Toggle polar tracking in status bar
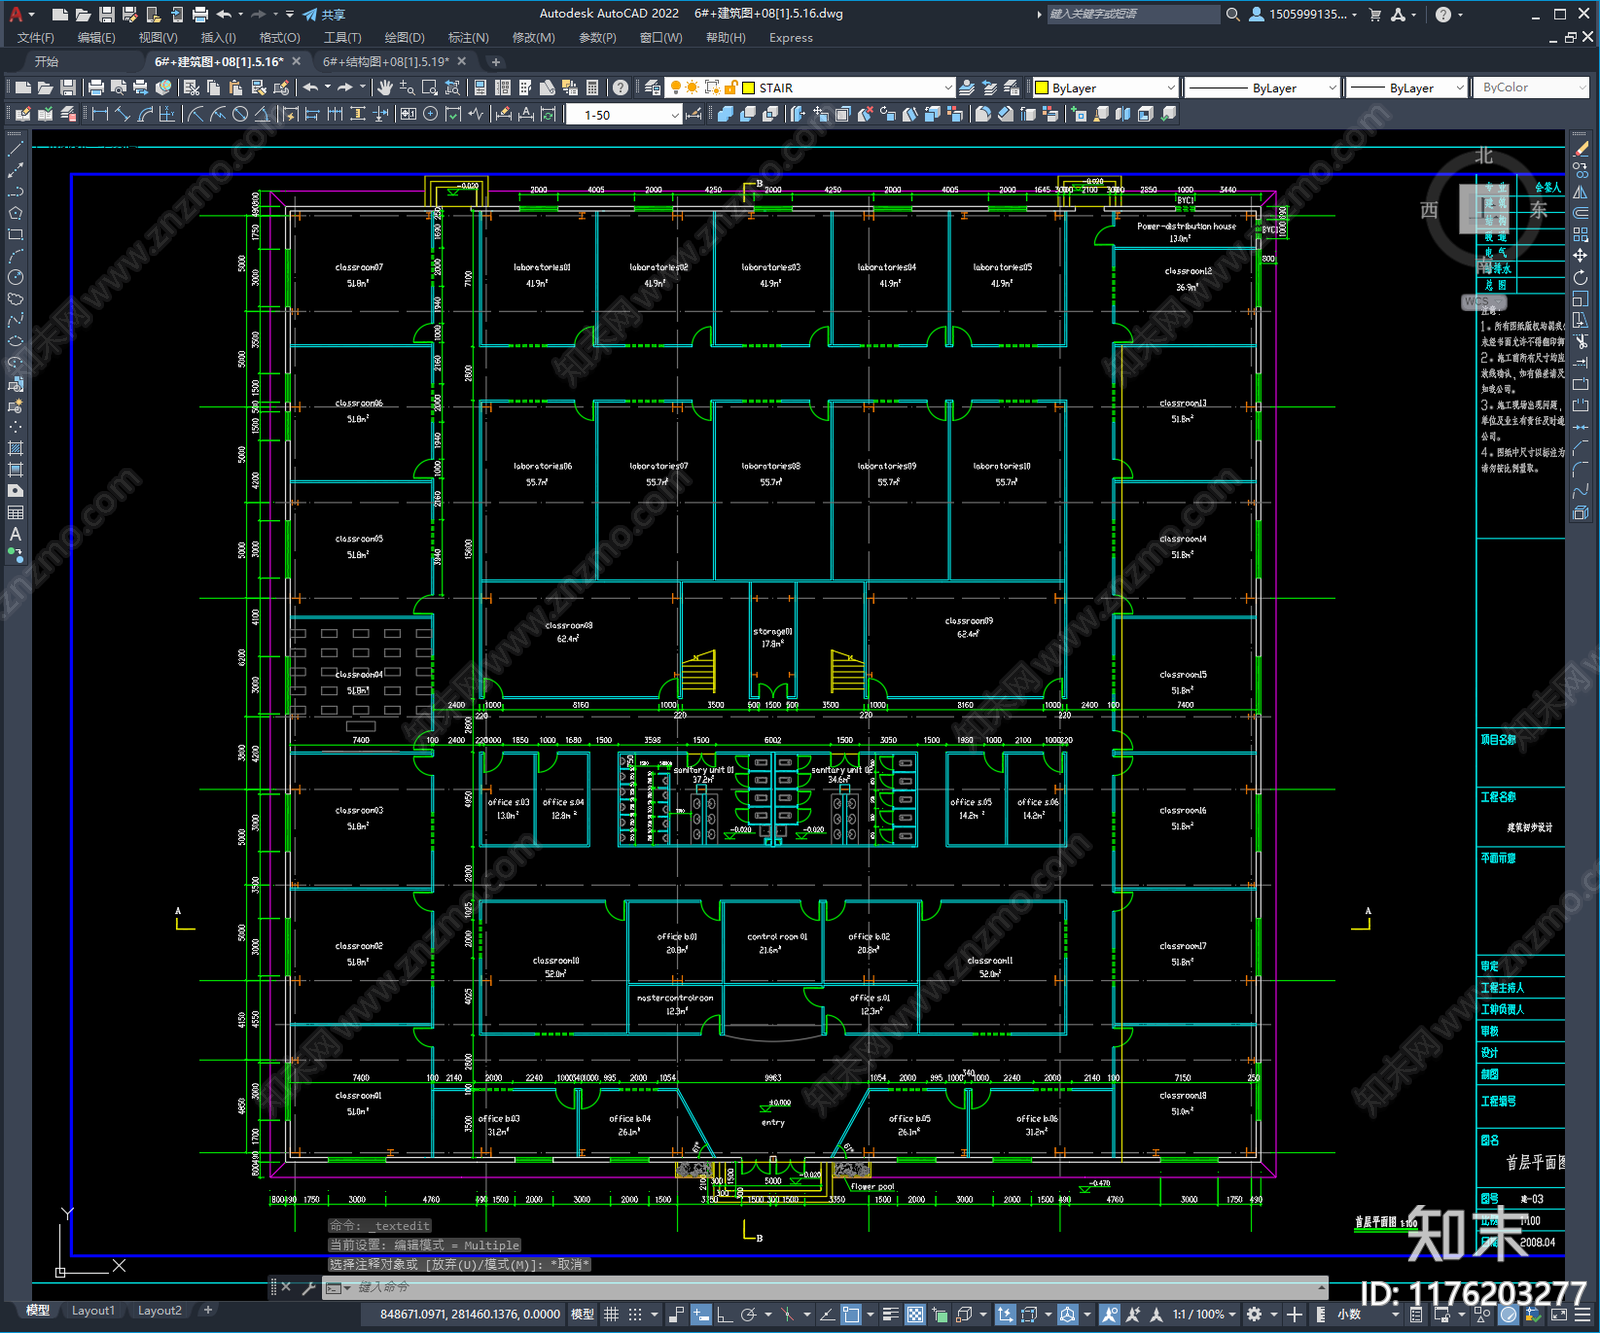The image size is (1600, 1333). [x=748, y=1314]
